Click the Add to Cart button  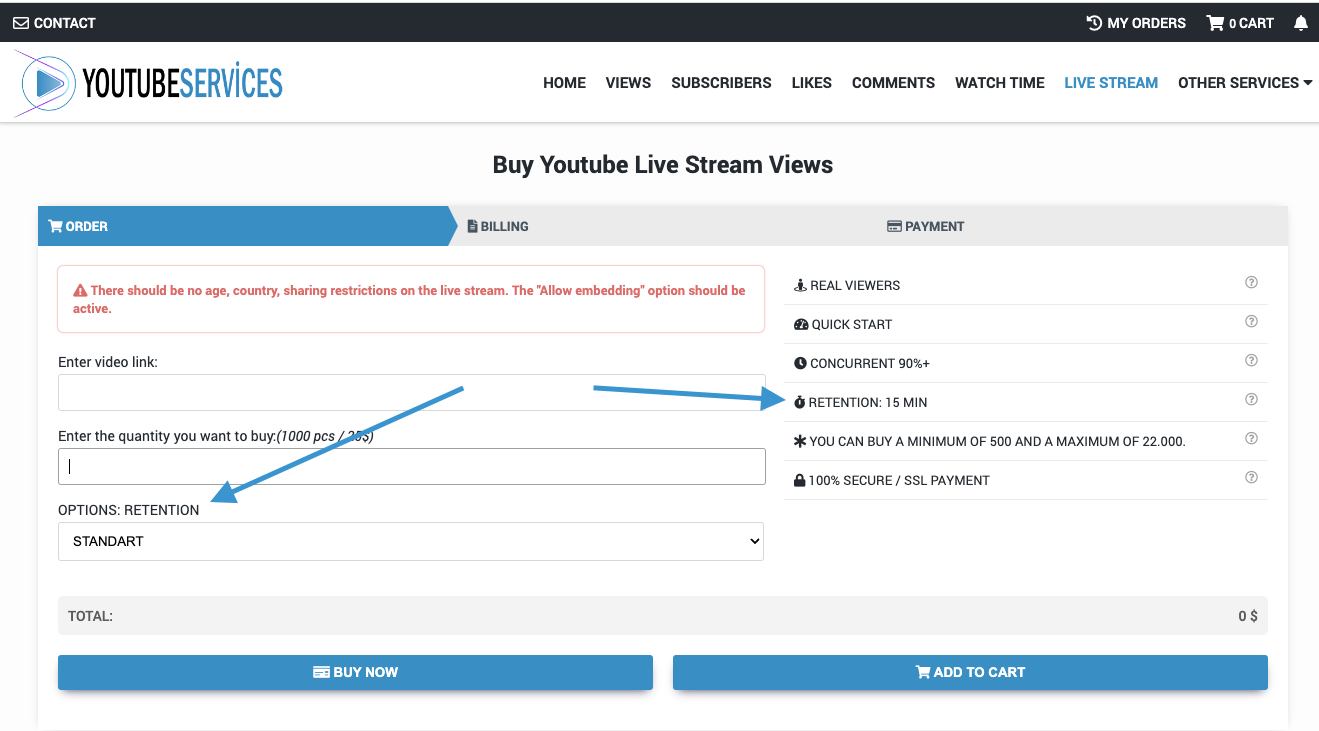(x=970, y=672)
